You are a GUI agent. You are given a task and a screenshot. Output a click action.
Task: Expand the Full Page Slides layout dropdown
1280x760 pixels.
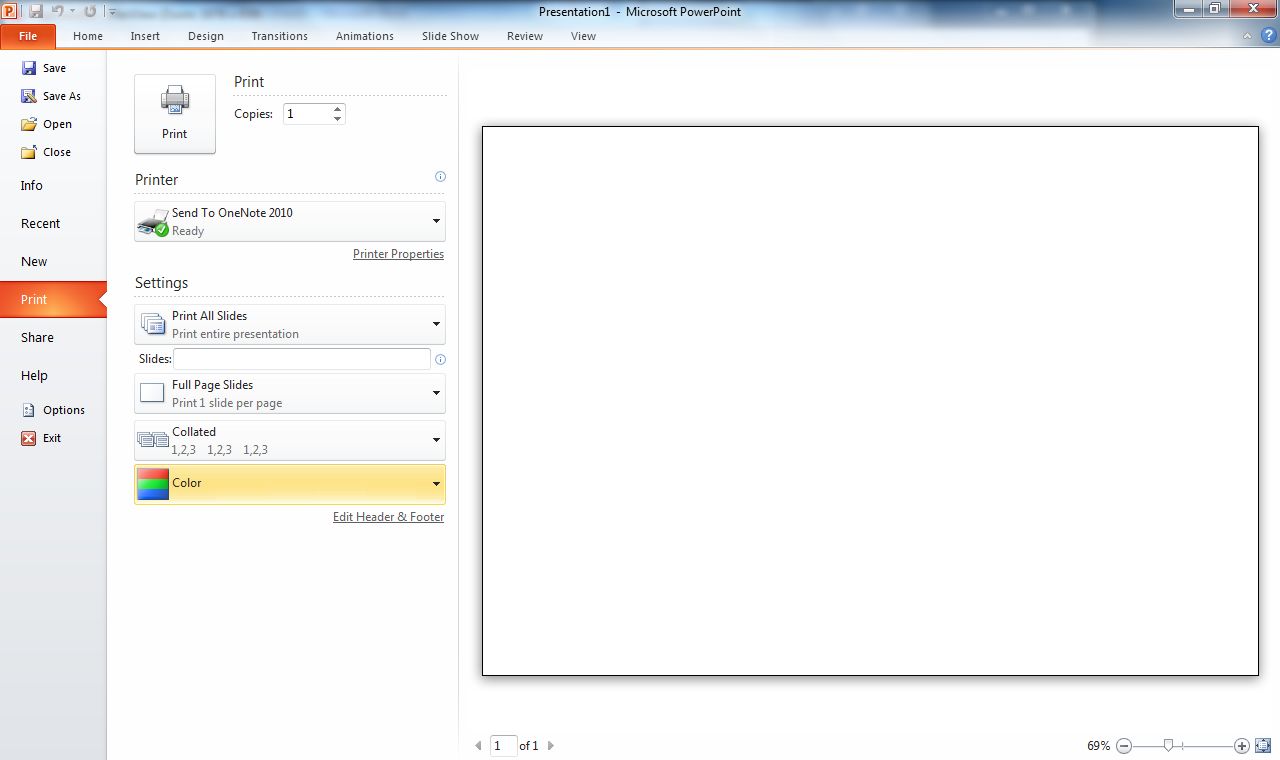(x=436, y=393)
